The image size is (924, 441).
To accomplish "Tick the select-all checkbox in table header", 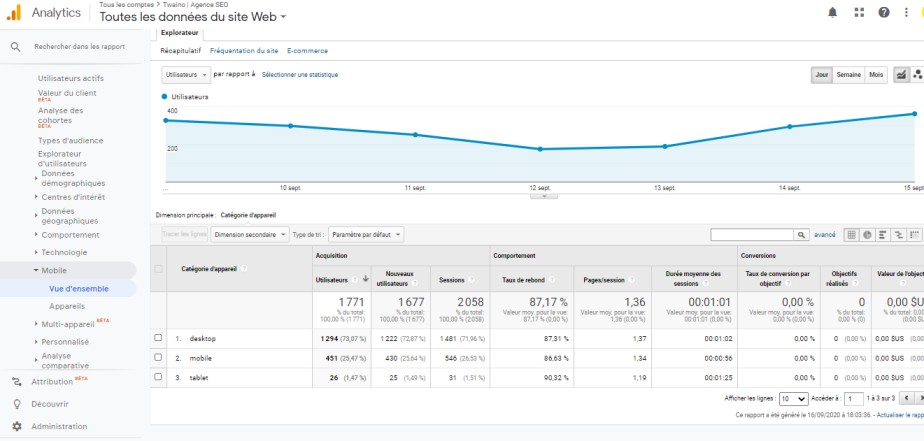I will pos(158,269).
